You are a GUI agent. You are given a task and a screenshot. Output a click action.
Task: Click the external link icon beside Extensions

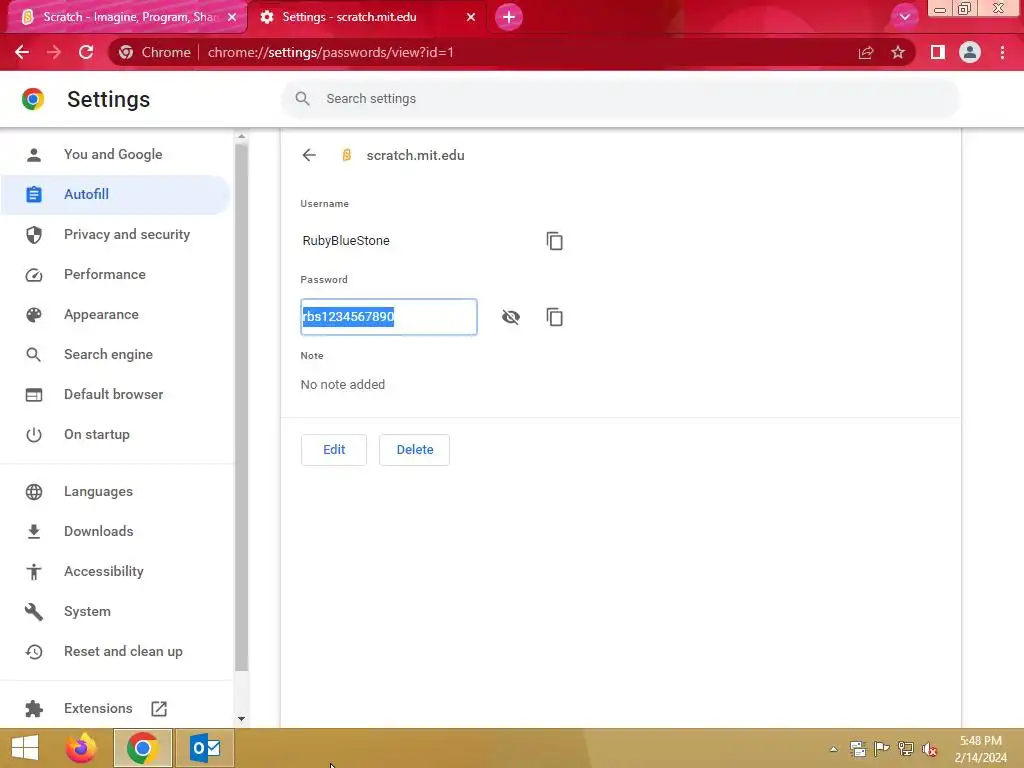click(x=159, y=709)
